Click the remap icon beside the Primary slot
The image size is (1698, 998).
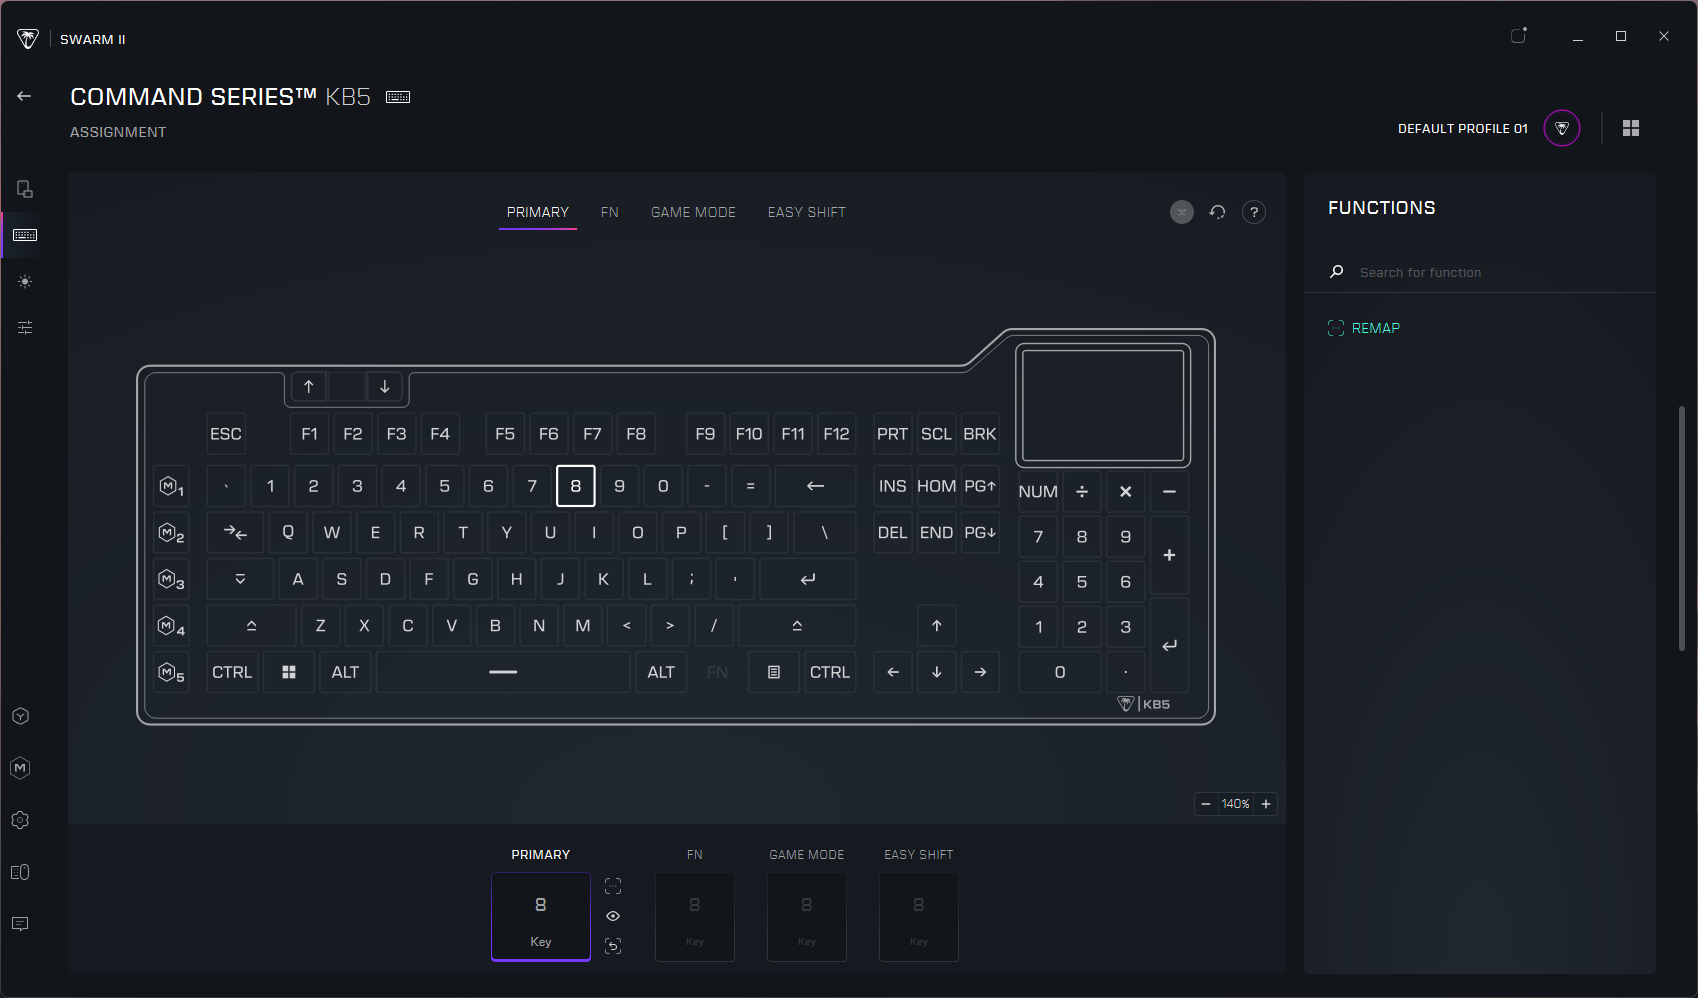coord(613,886)
